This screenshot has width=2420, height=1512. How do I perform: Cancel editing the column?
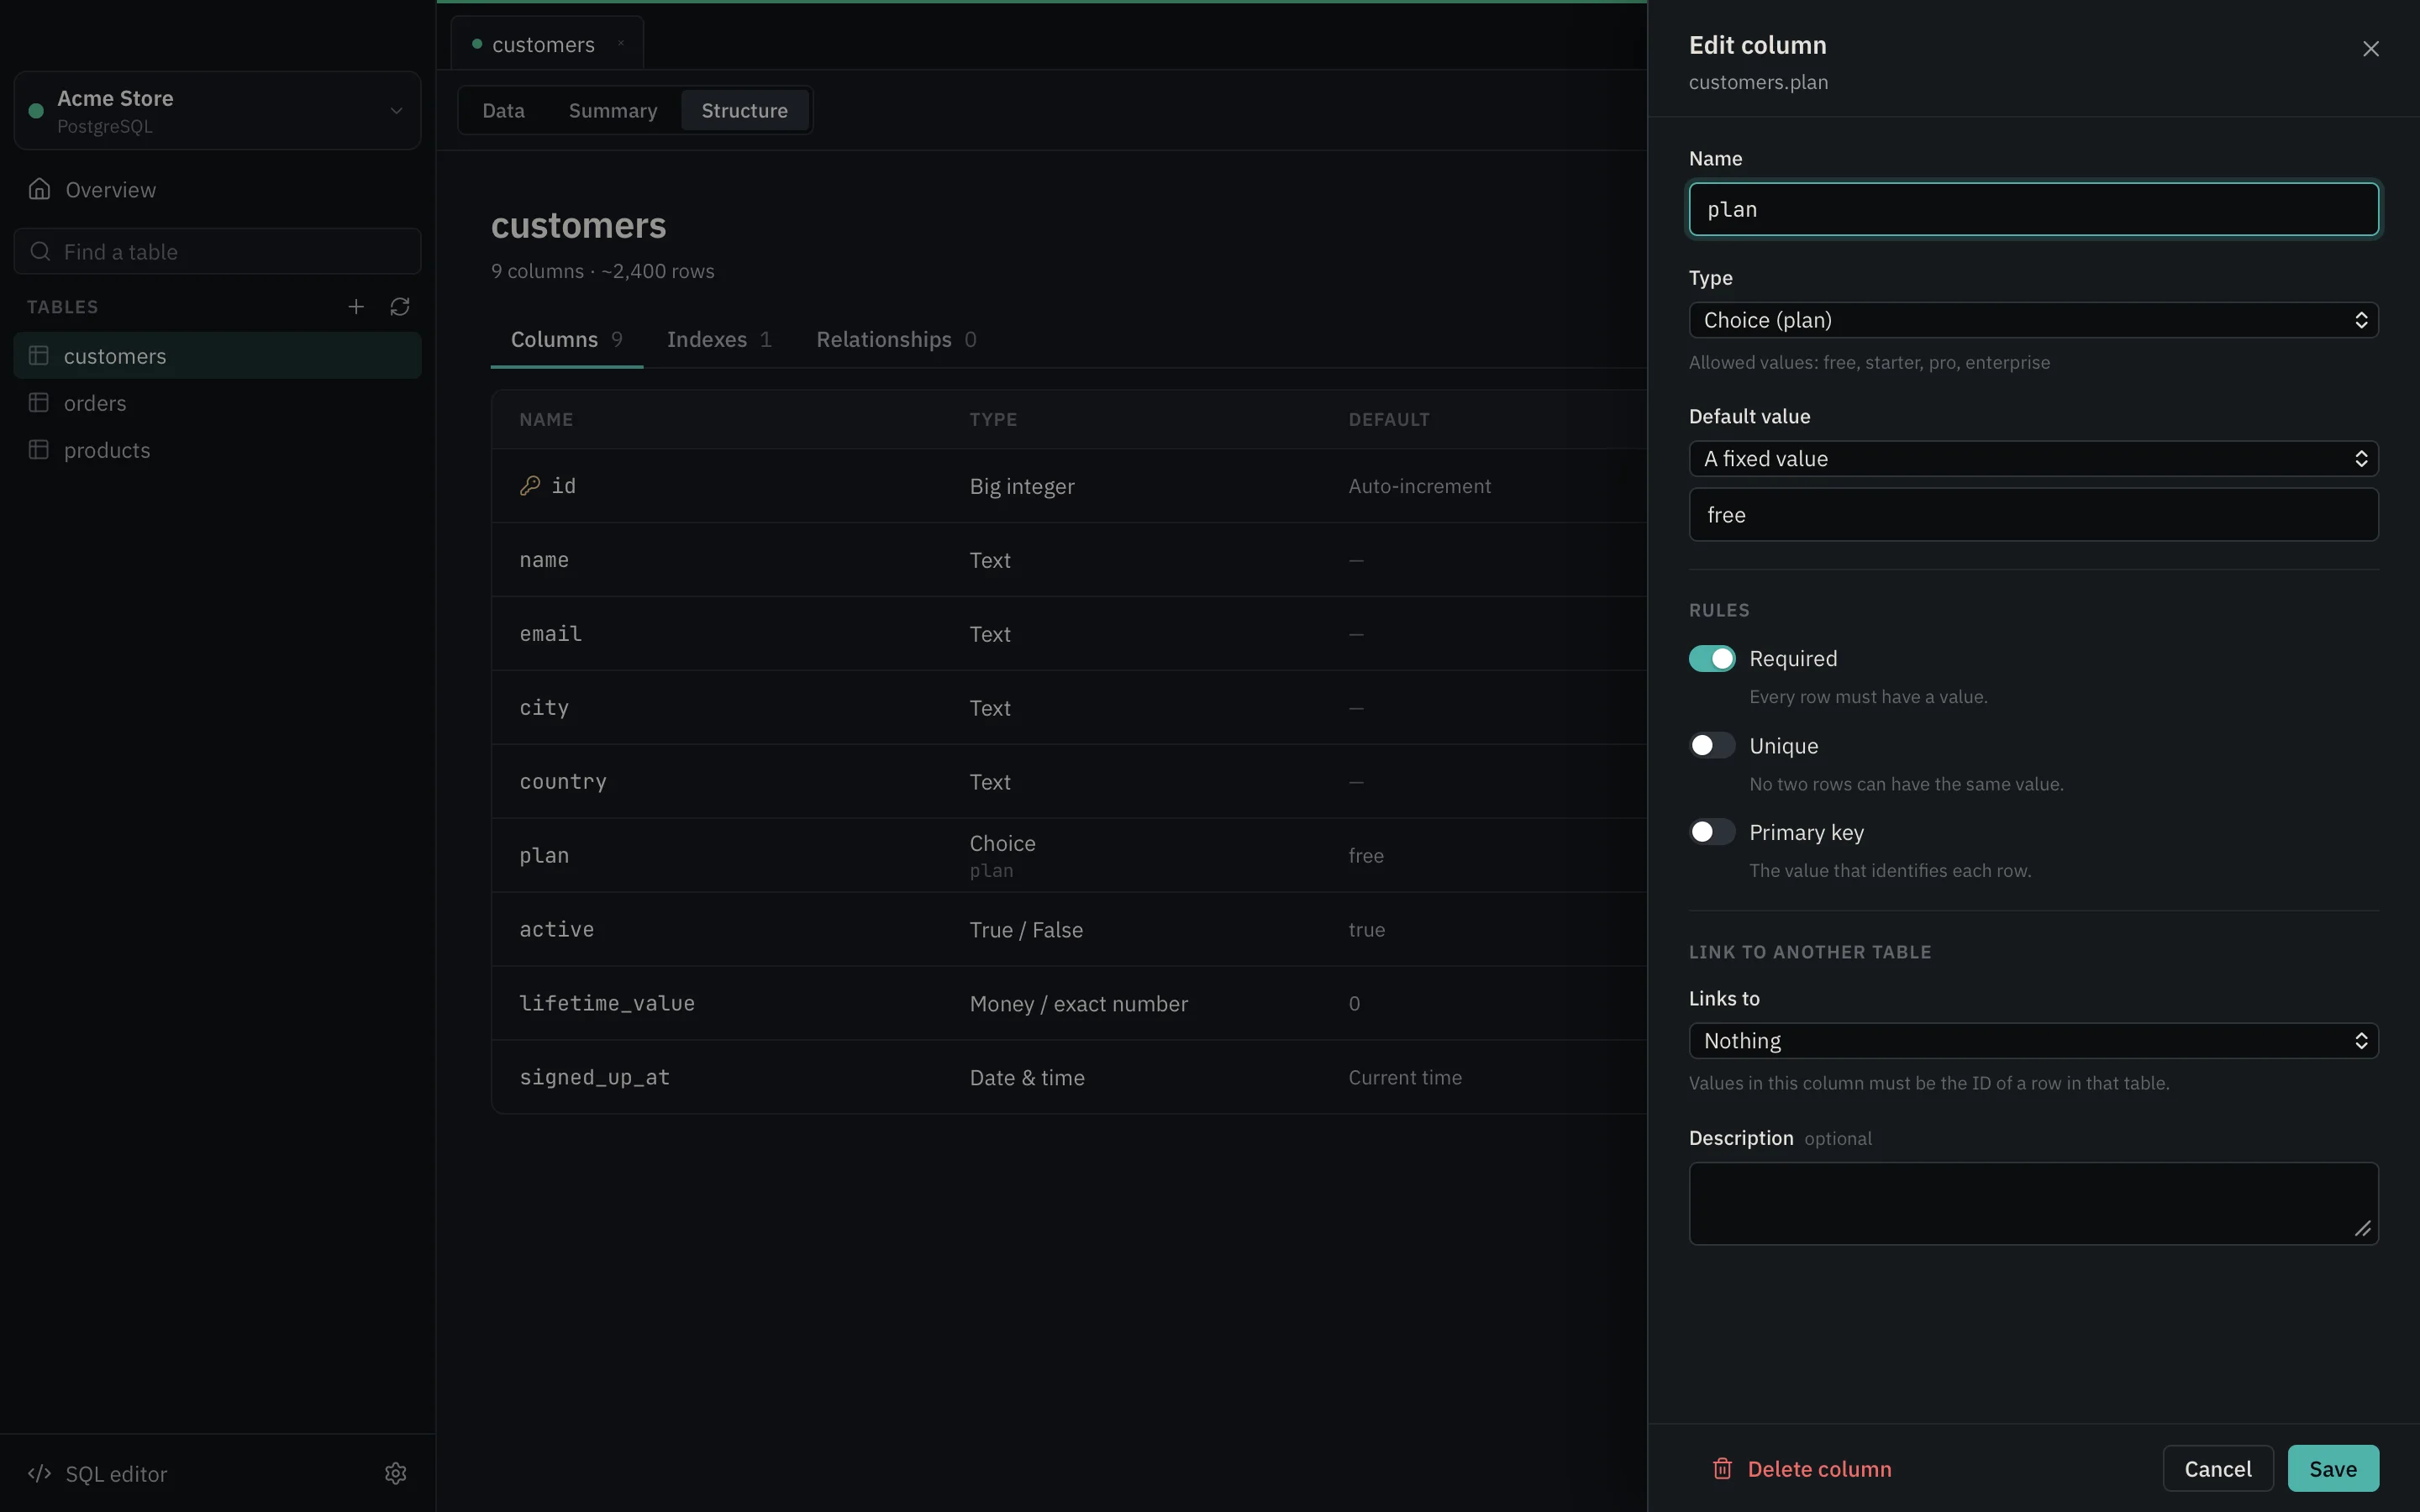pos(2217,1469)
